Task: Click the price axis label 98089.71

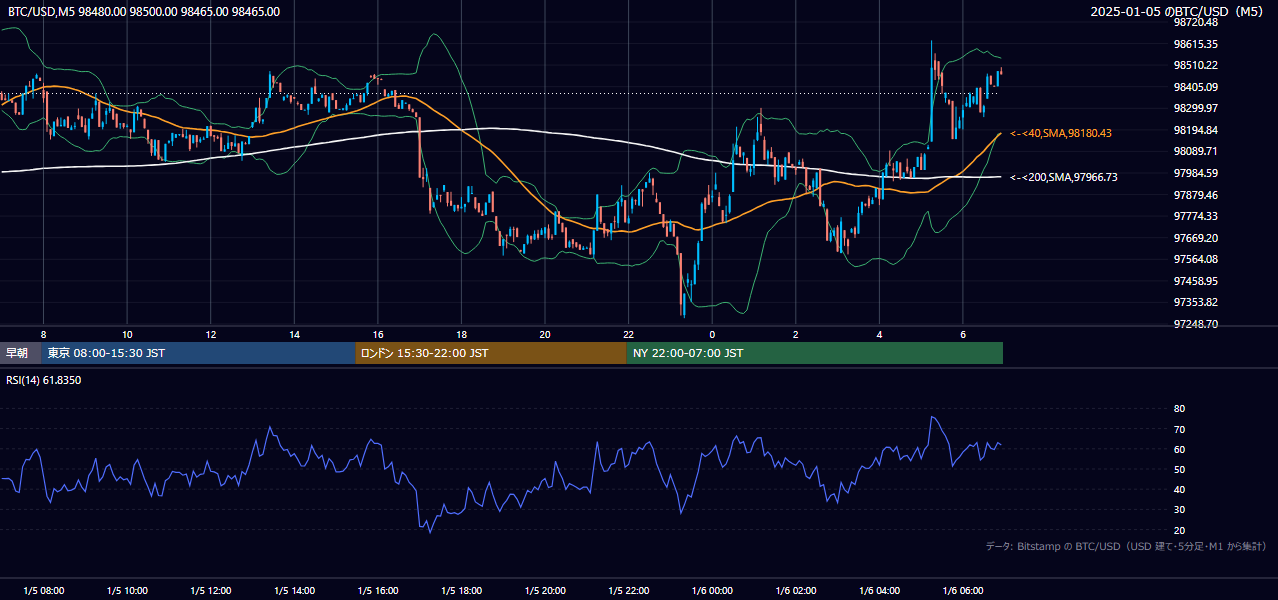Action: 1195,151
